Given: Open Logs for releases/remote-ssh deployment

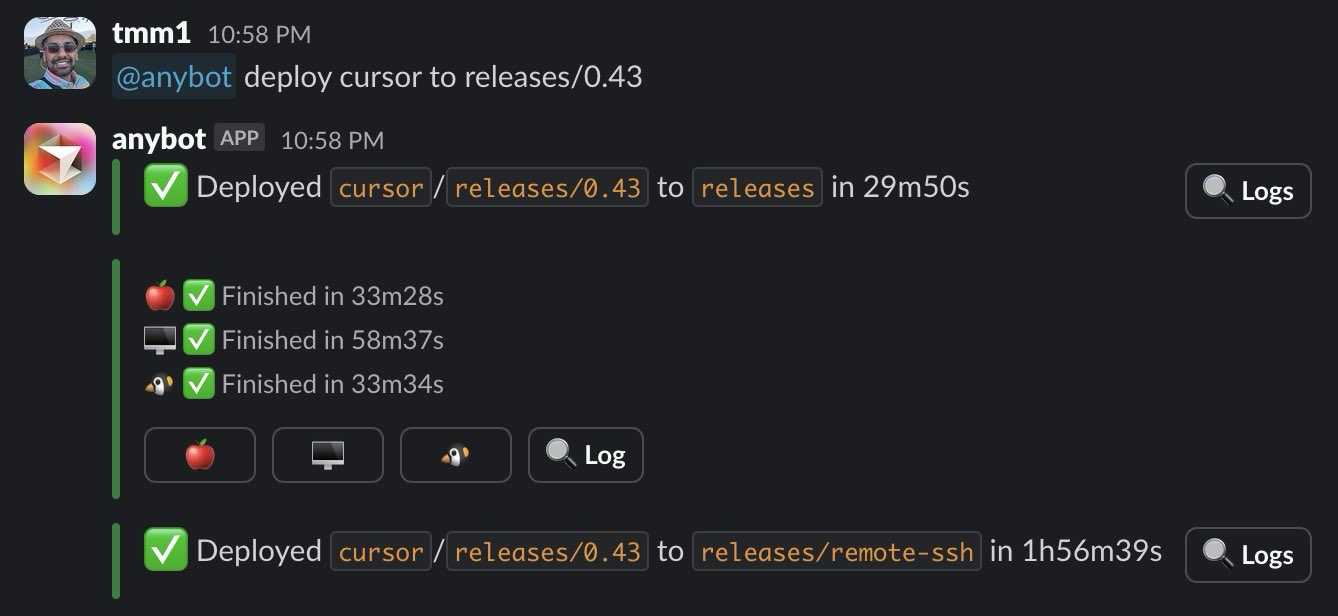Looking at the screenshot, I should 1248,555.
